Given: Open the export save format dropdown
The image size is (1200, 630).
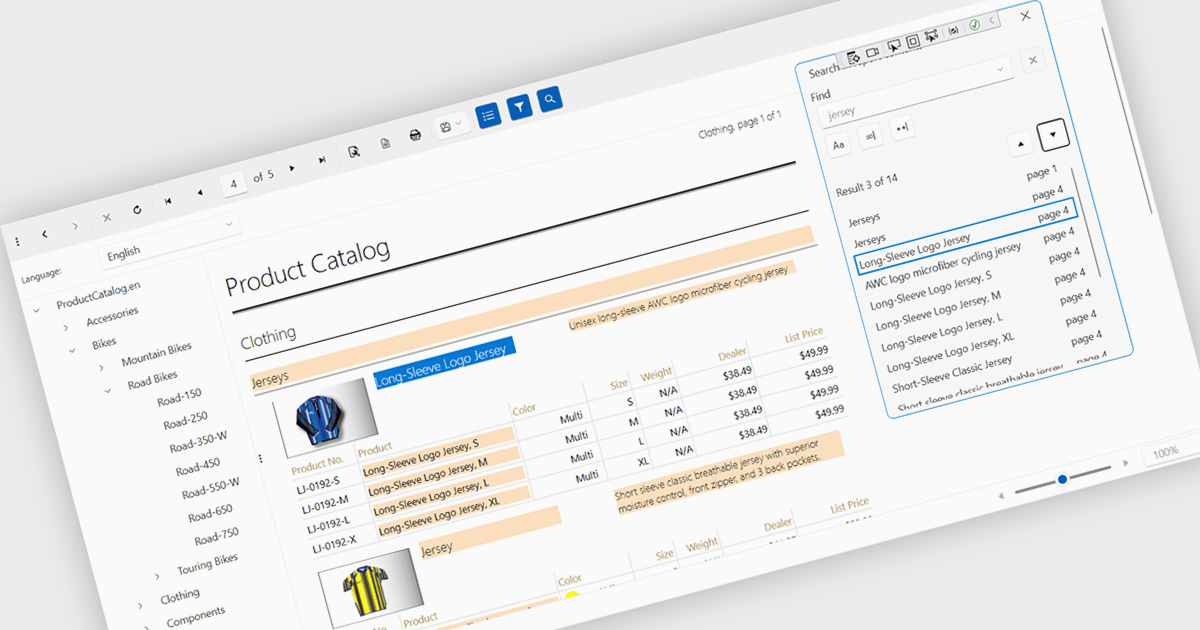Looking at the screenshot, I should coord(452,125).
